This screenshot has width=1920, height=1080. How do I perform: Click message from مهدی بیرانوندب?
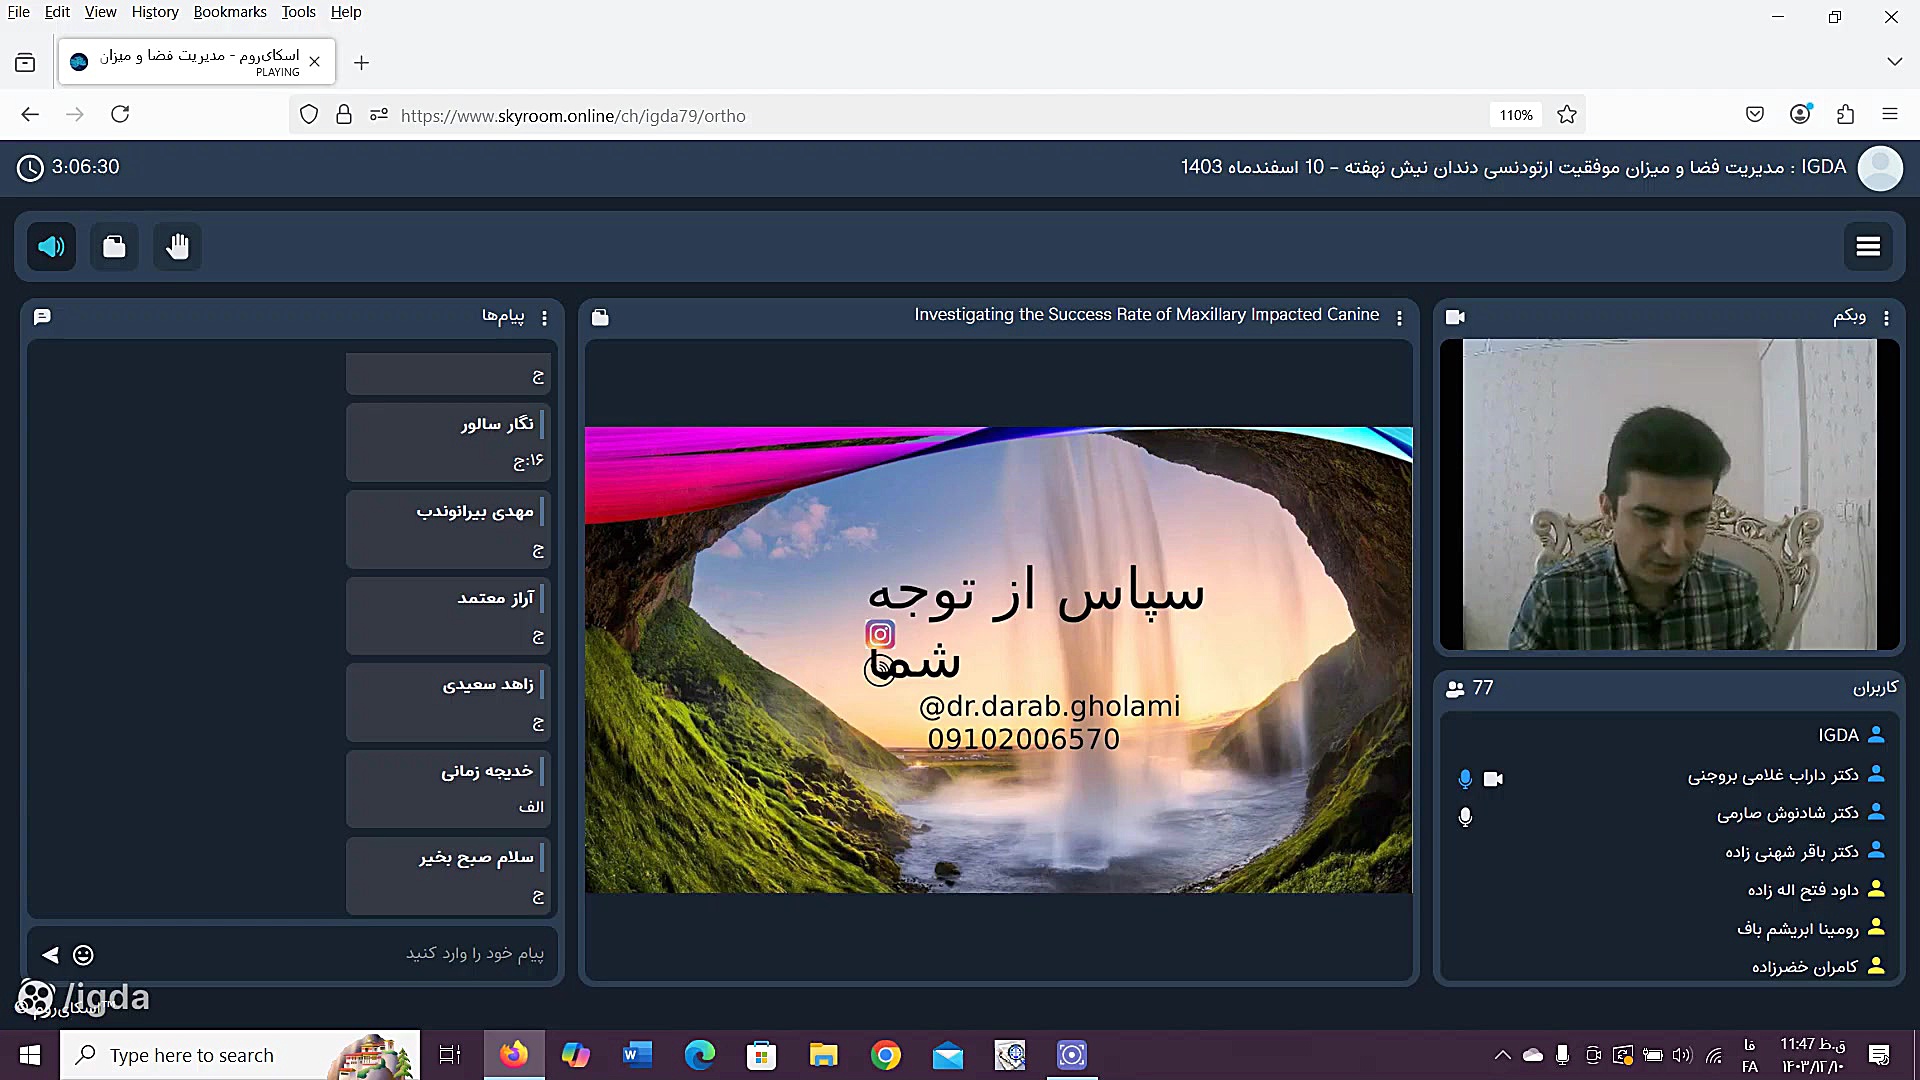[448, 529]
